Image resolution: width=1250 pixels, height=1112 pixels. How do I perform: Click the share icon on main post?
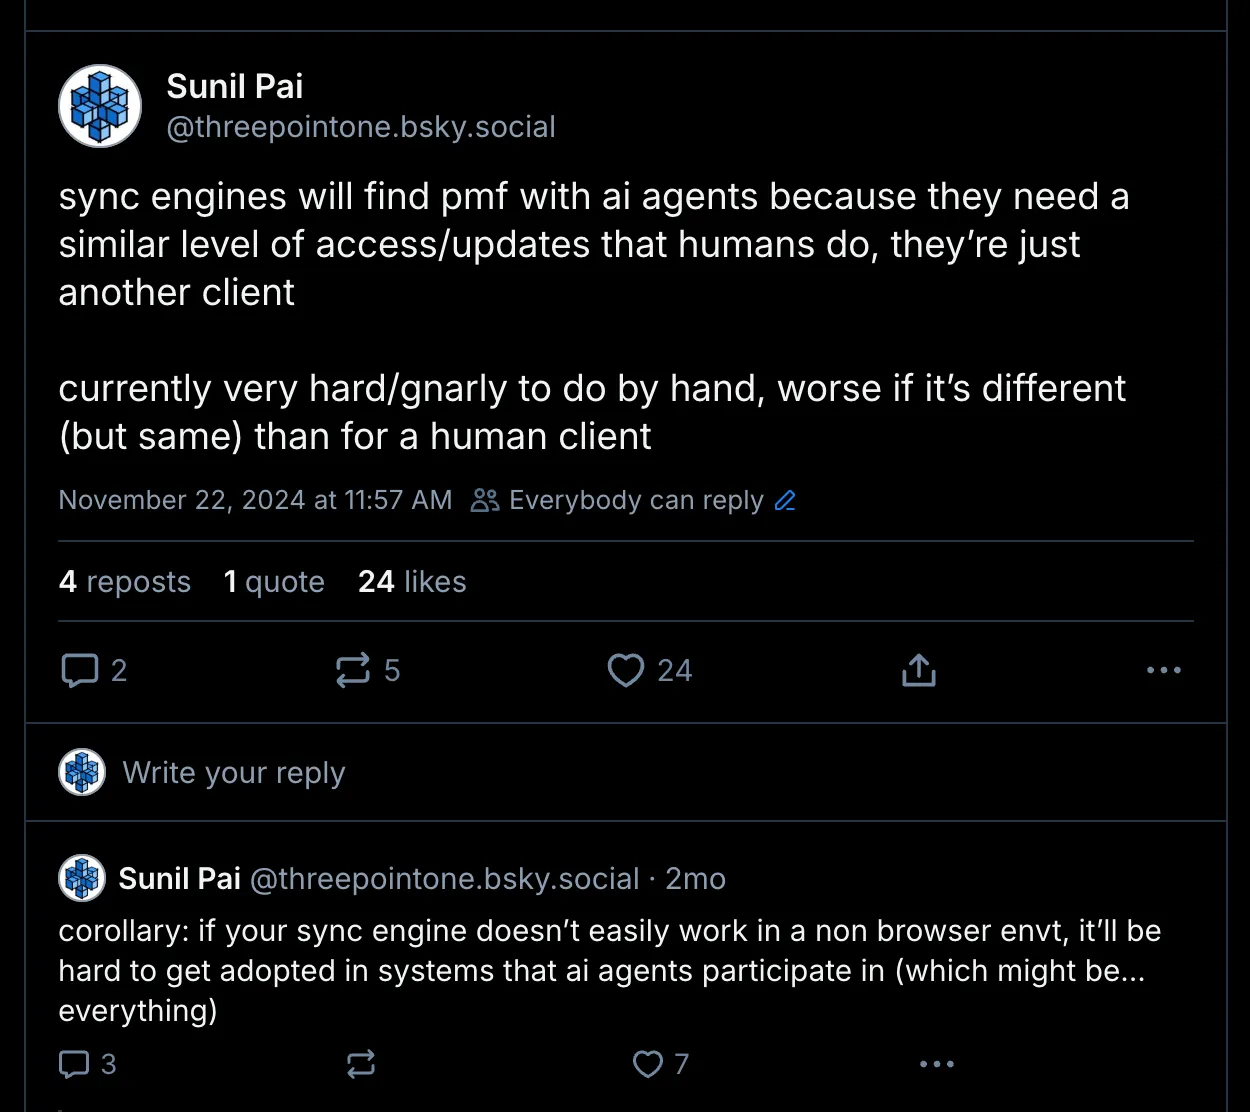click(918, 670)
